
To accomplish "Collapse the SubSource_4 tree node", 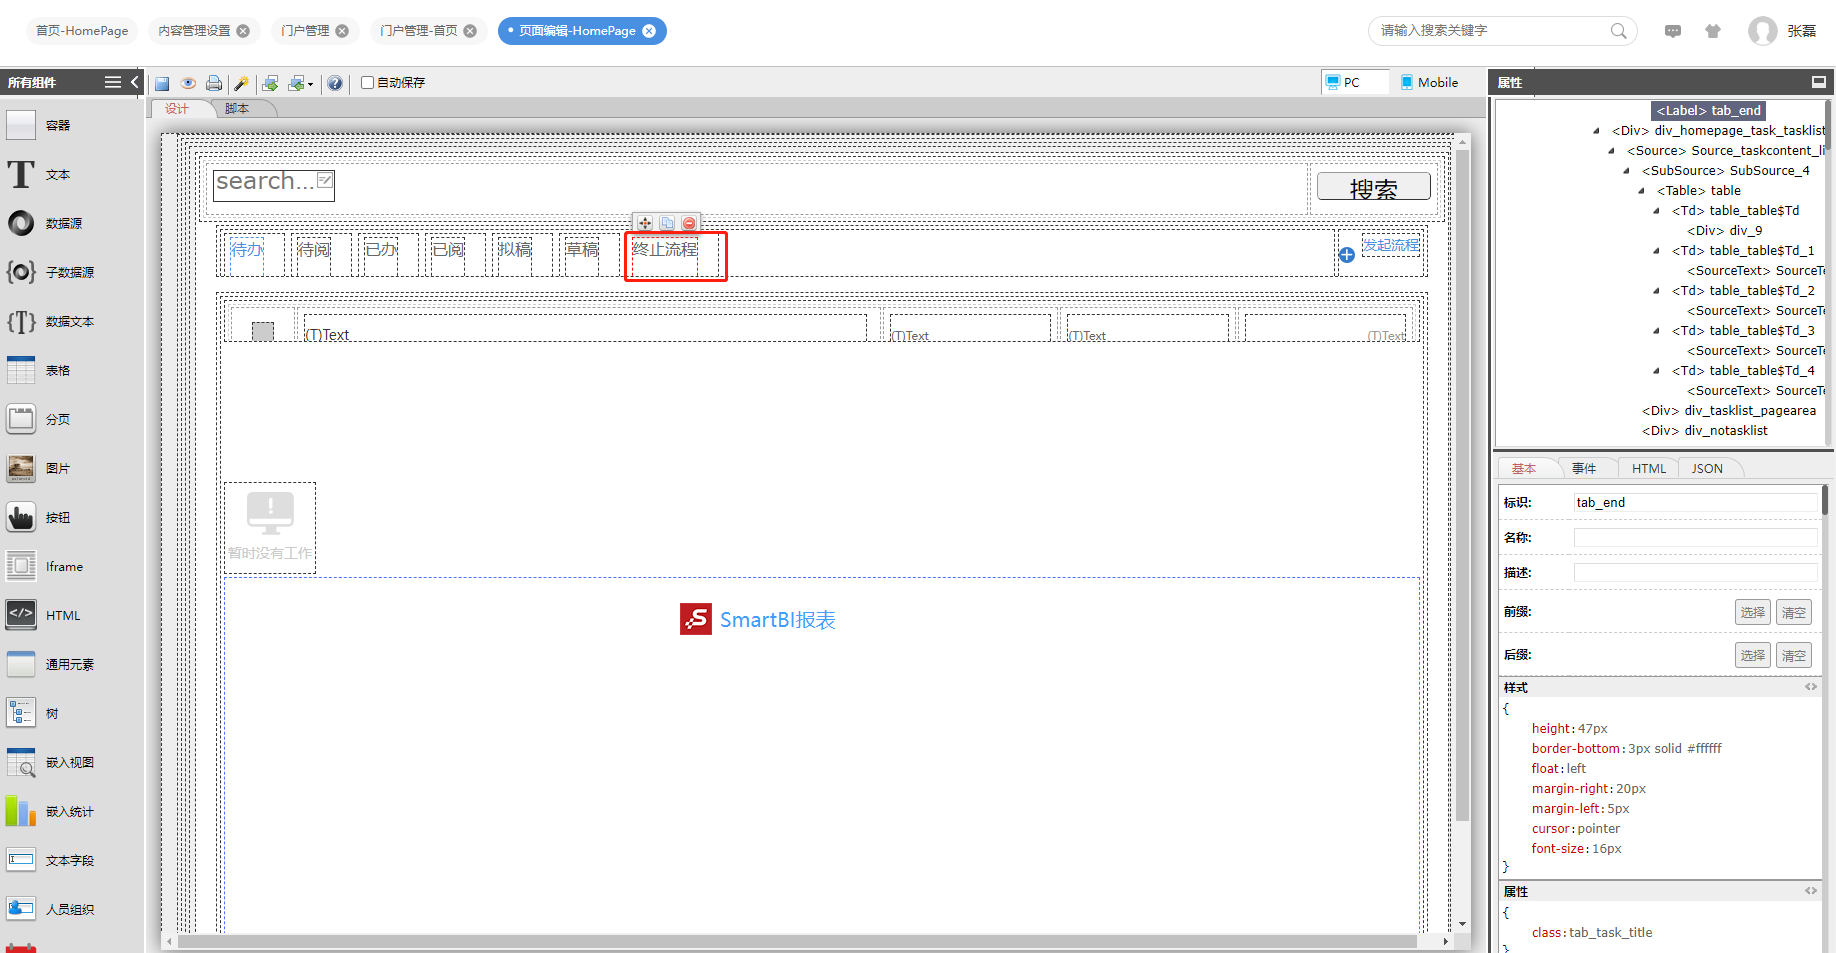I will pyautogui.click(x=1626, y=171).
